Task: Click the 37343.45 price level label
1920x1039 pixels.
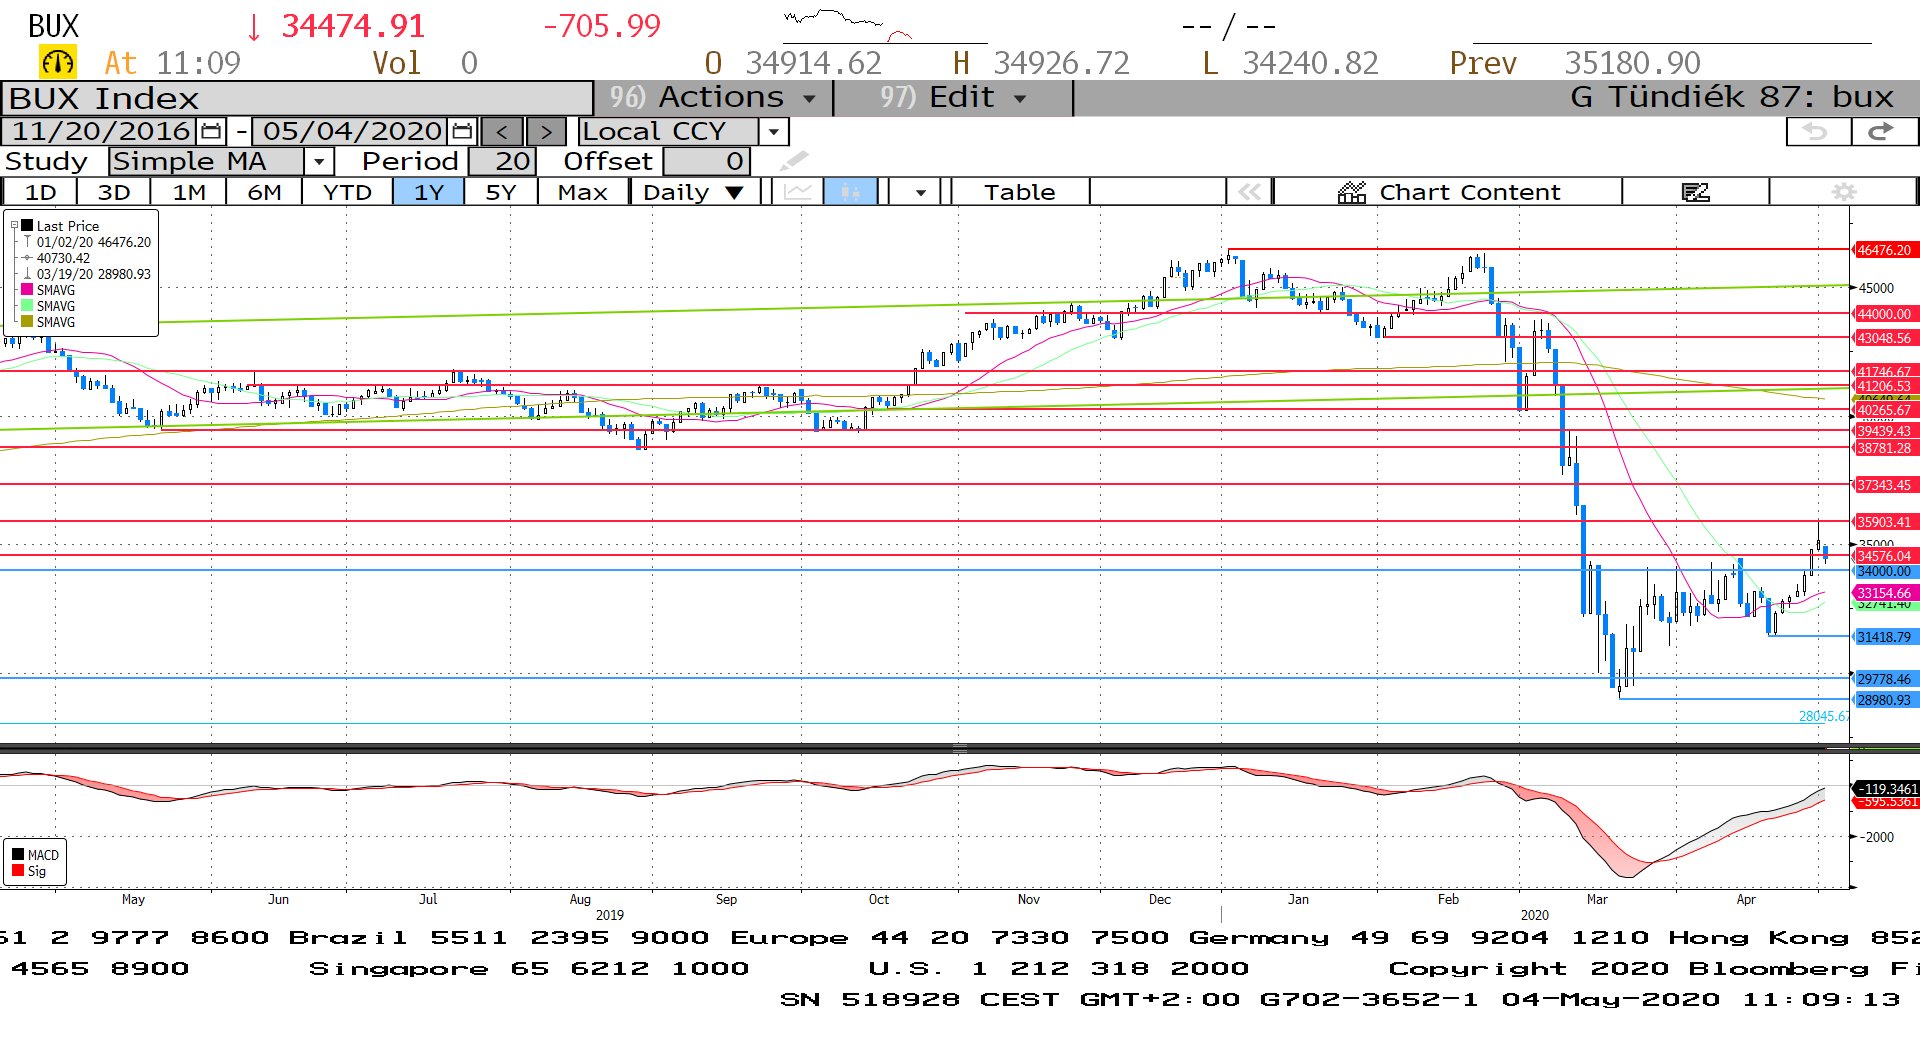Action: [1885, 485]
